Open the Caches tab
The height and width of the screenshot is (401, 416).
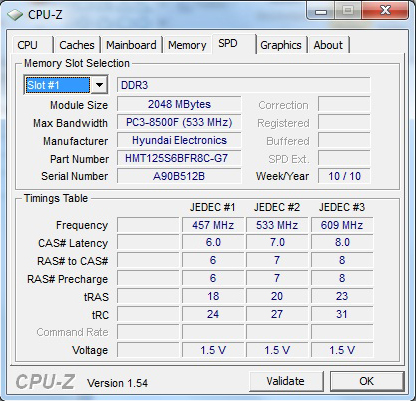pos(77,45)
